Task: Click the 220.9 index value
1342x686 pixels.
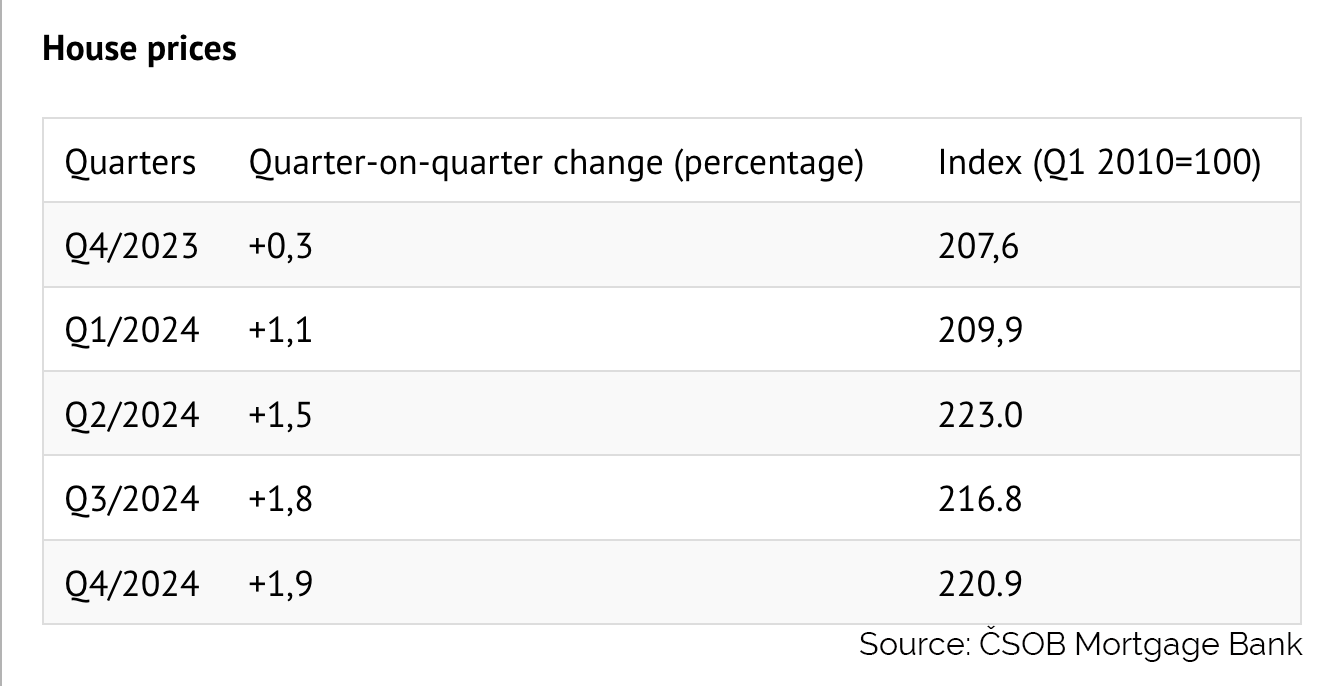Action: [x=980, y=583]
